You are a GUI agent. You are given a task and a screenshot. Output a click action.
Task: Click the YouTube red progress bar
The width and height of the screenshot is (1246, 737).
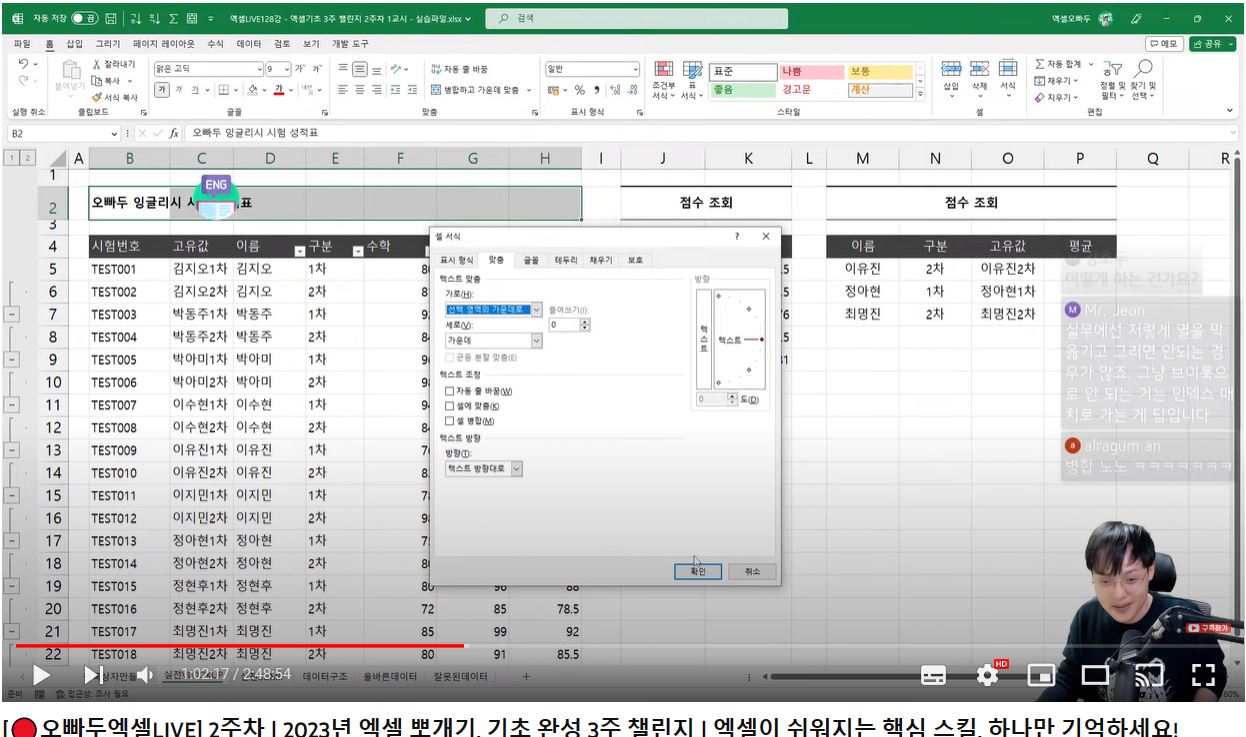239,646
